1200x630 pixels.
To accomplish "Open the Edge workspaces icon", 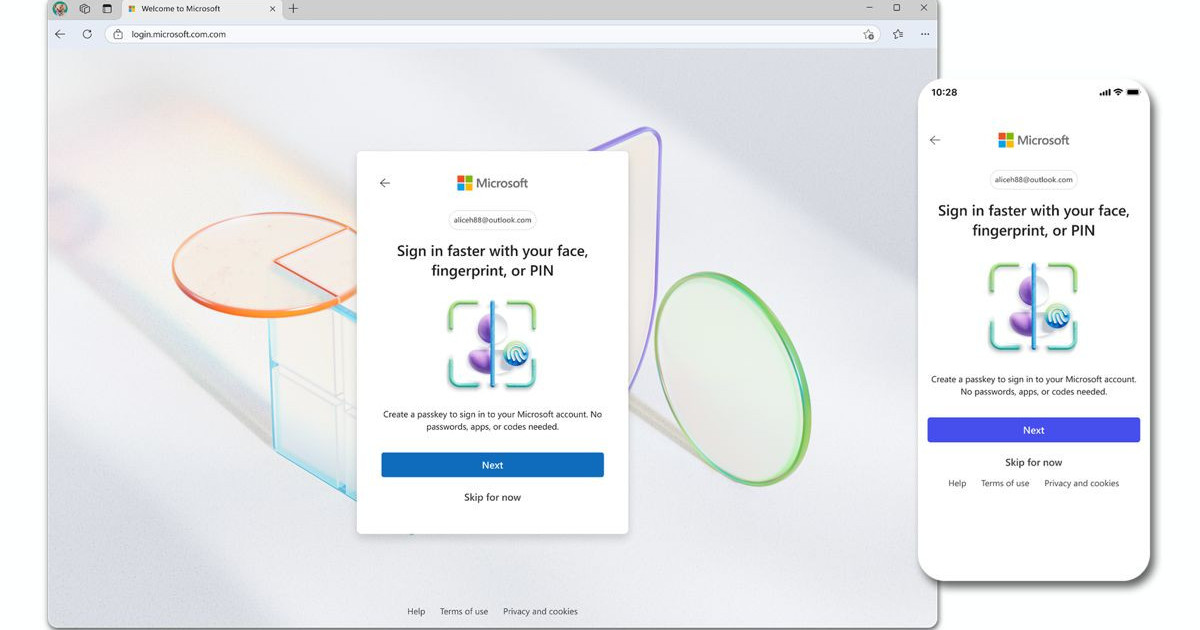I will tap(85, 9).
